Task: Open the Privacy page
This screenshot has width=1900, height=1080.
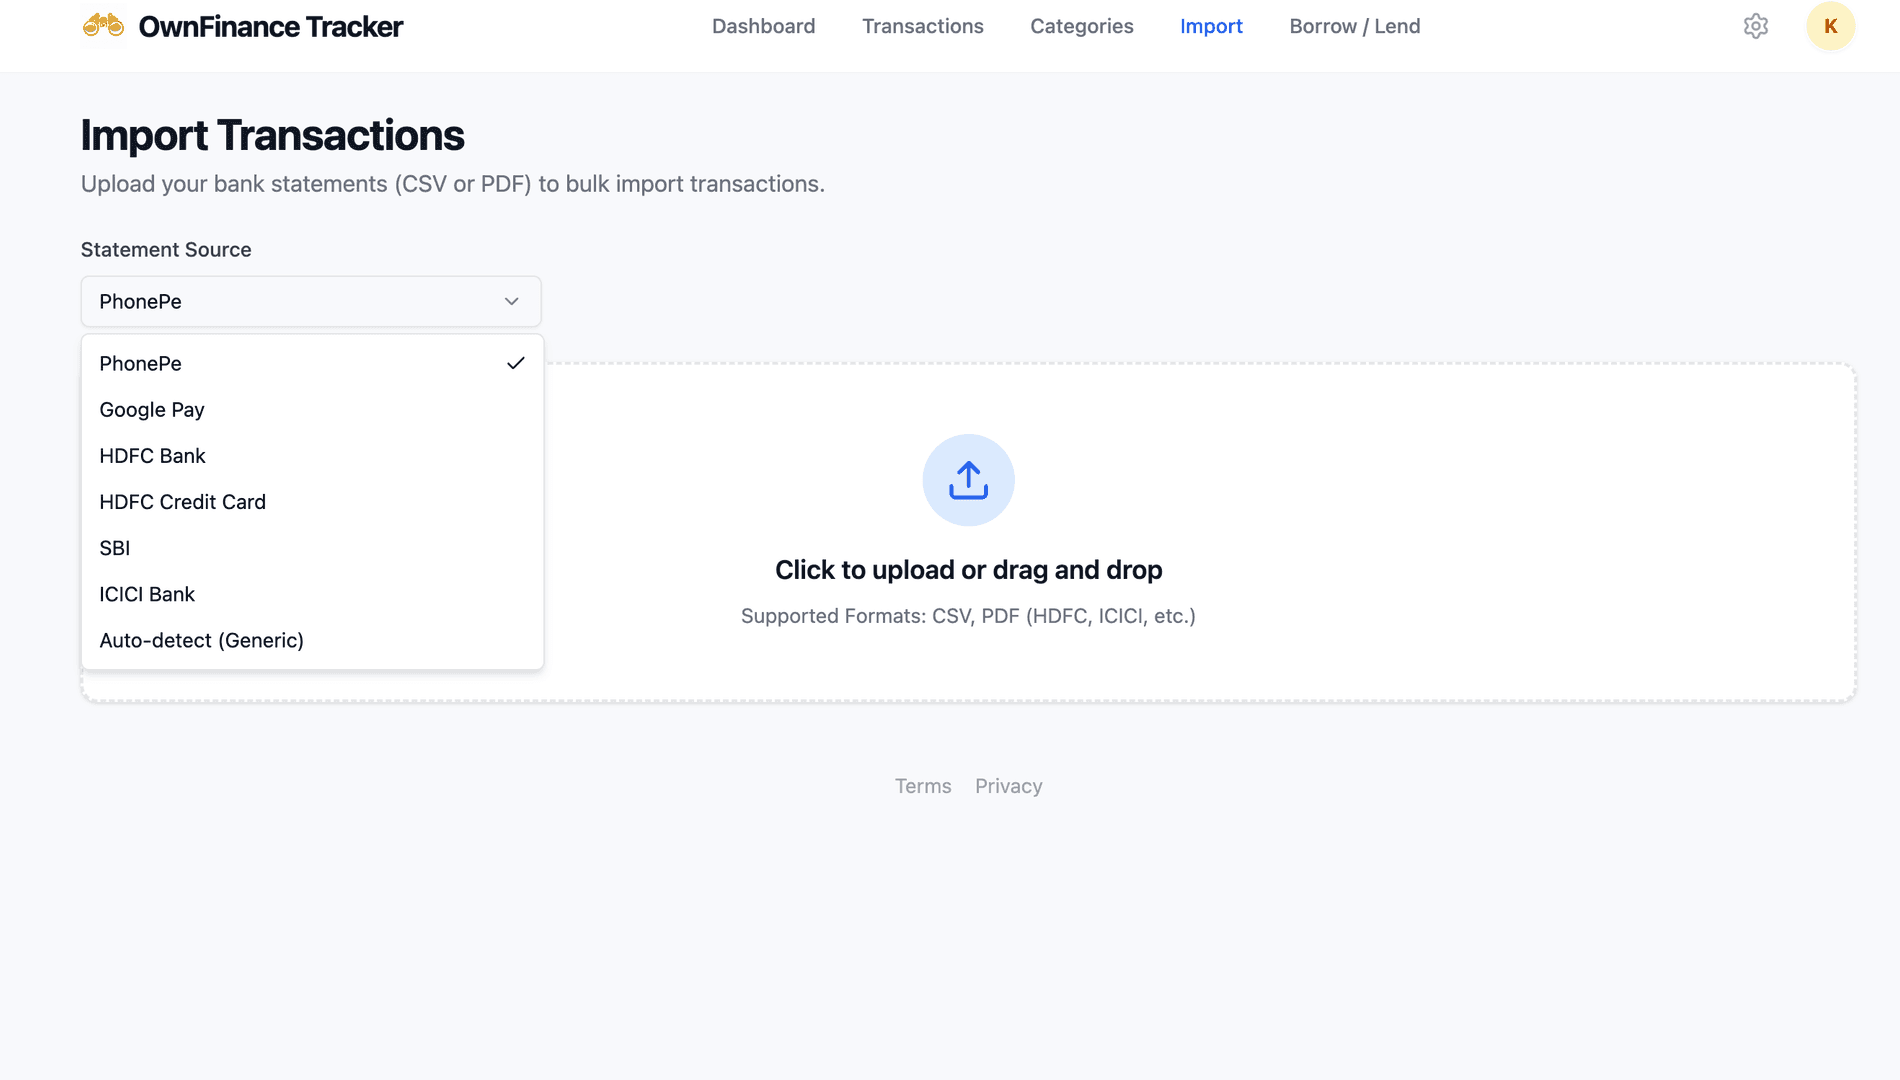Action: (x=1008, y=786)
